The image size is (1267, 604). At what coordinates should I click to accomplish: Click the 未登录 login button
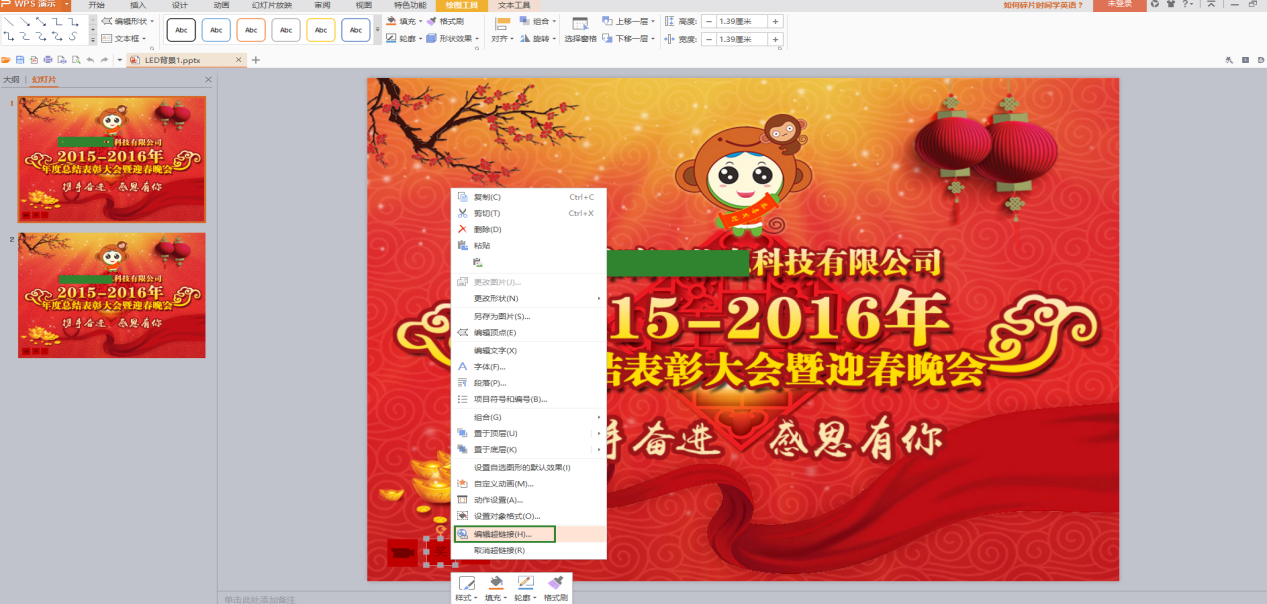pos(1118,5)
